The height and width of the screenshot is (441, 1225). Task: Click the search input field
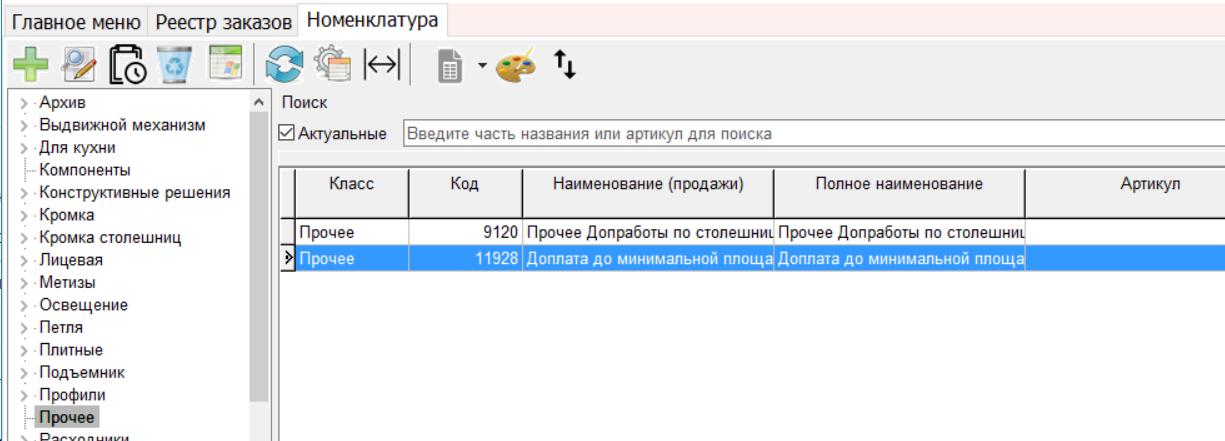pos(812,134)
